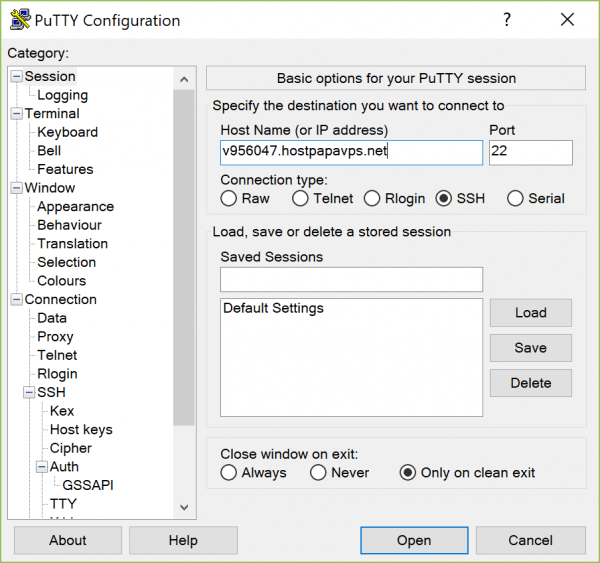The height and width of the screenshot is (563, 600).
Task: Open the GSSAPI category
Action: 88,485
